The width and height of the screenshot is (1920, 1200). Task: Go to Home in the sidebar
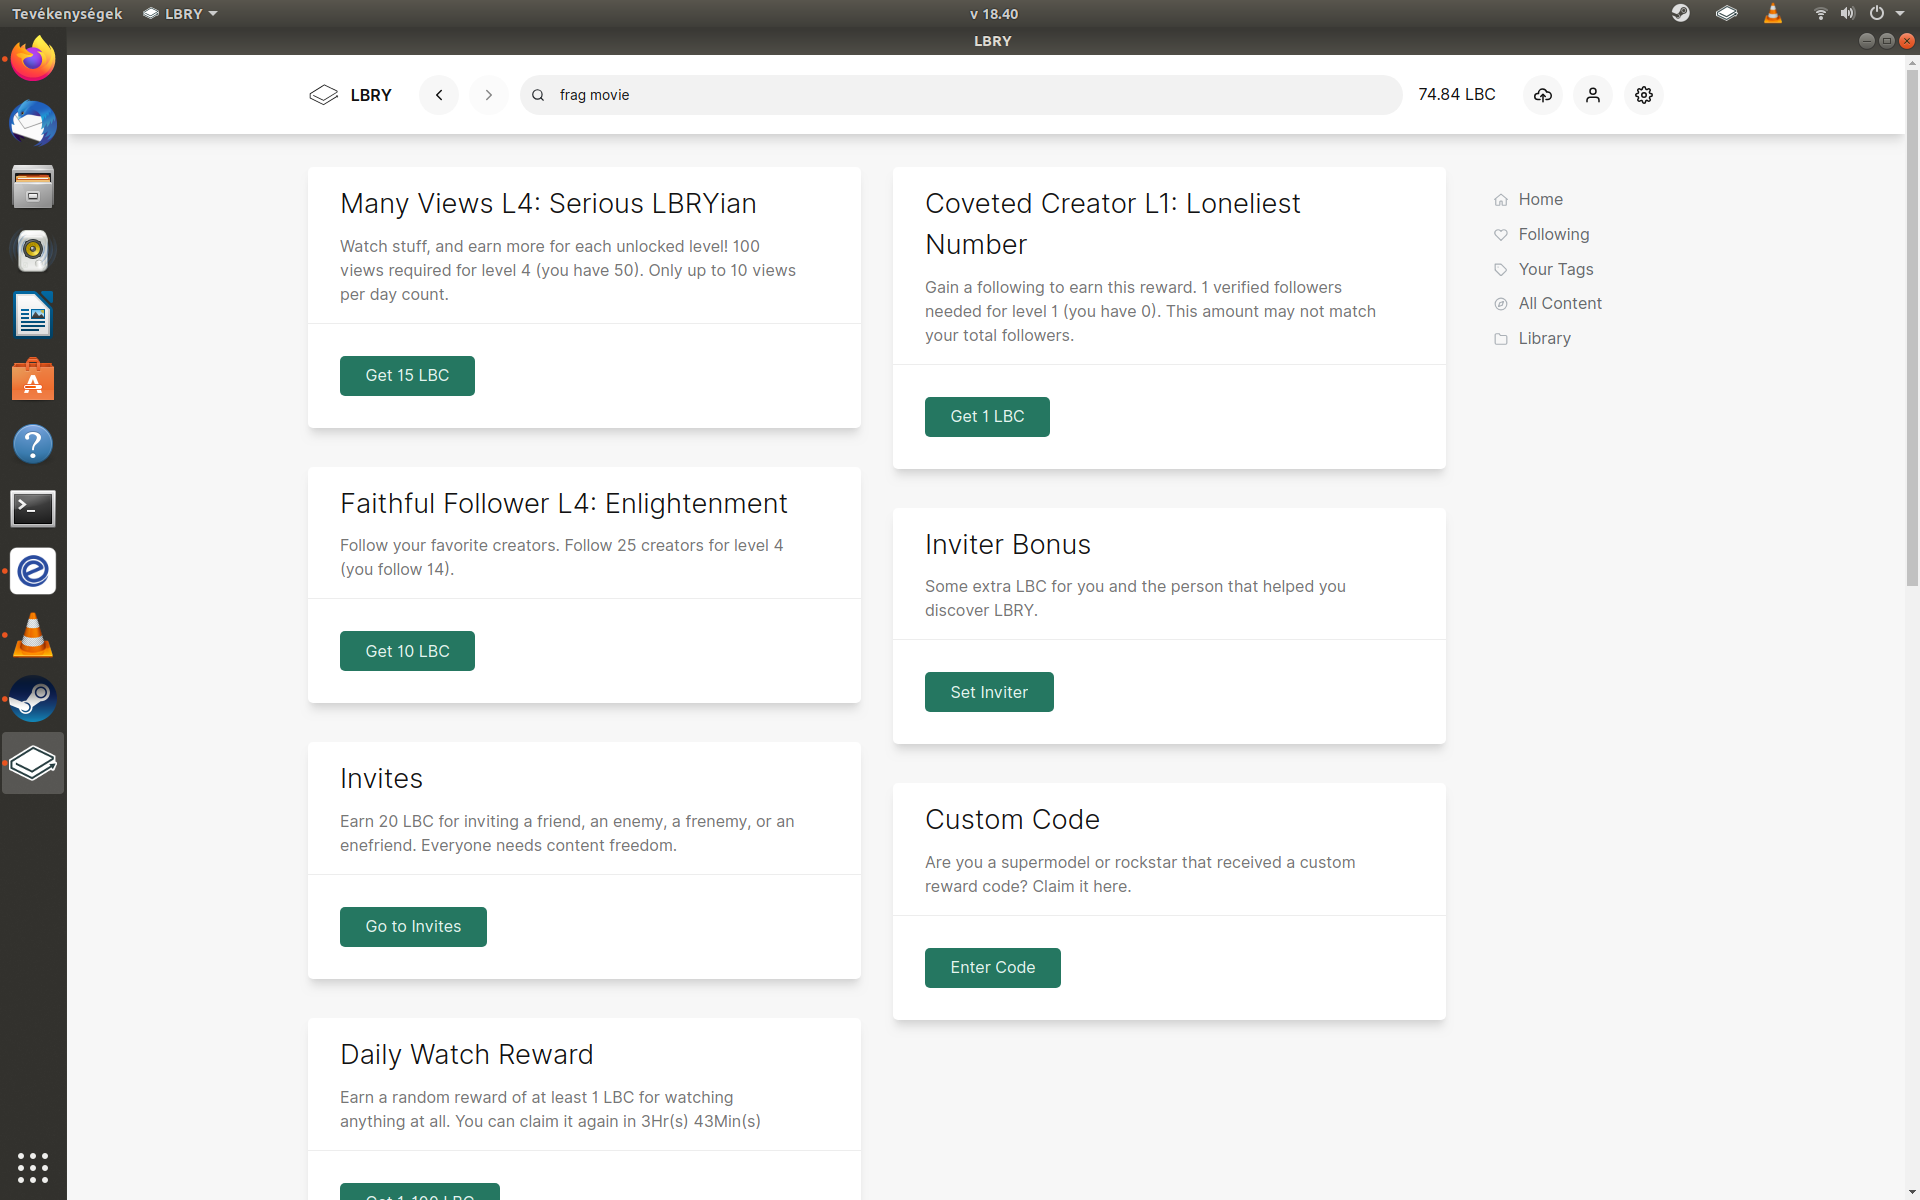(1540, 200)
